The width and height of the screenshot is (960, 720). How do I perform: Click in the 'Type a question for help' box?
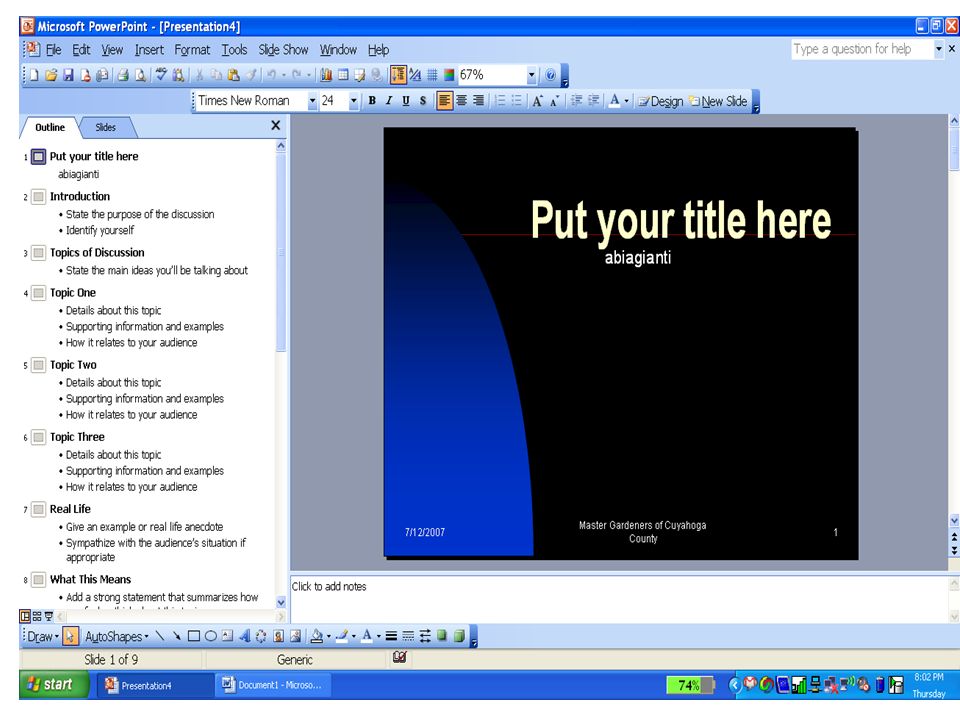tap(862, 49)
